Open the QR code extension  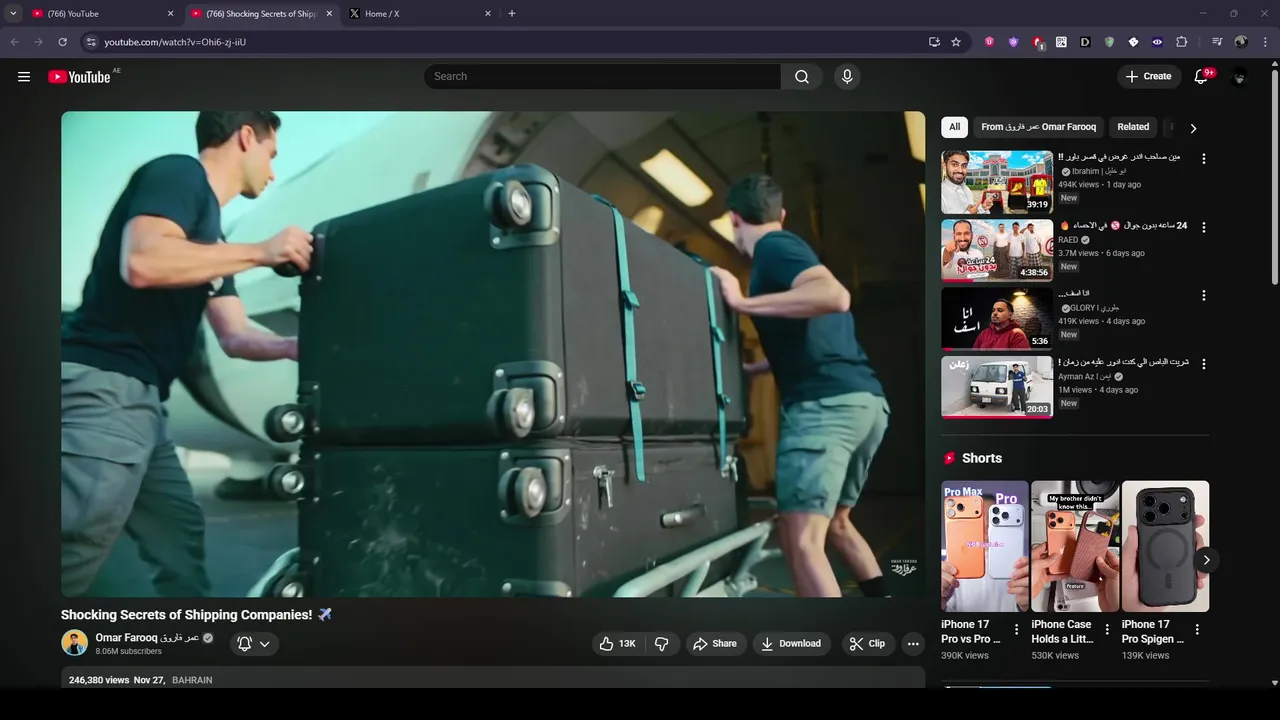coord(1061,42)
